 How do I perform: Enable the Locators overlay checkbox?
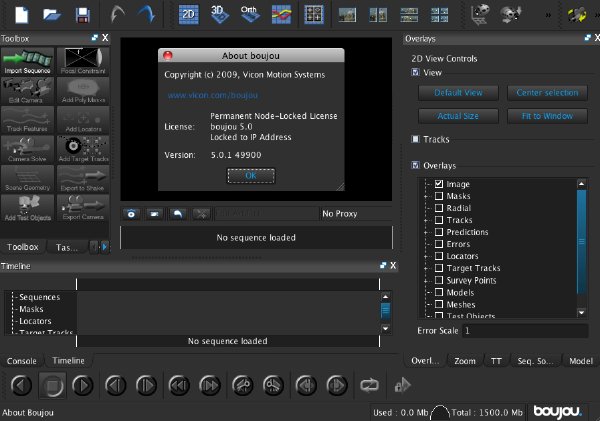439,256
